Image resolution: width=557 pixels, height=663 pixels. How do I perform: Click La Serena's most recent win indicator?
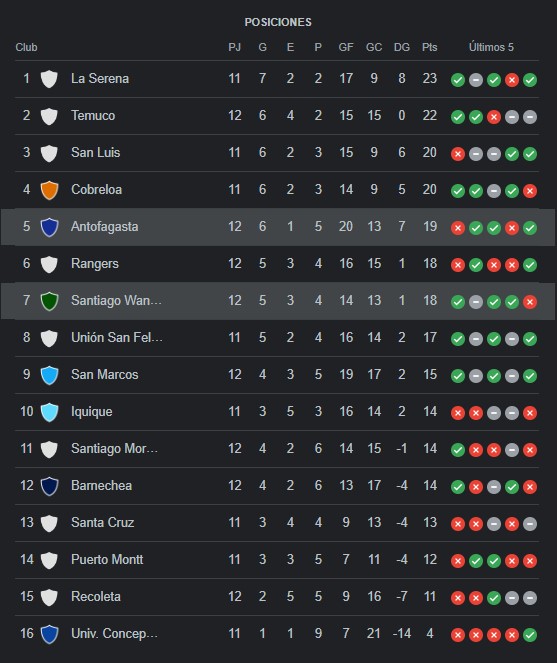[x=530, y=79]
